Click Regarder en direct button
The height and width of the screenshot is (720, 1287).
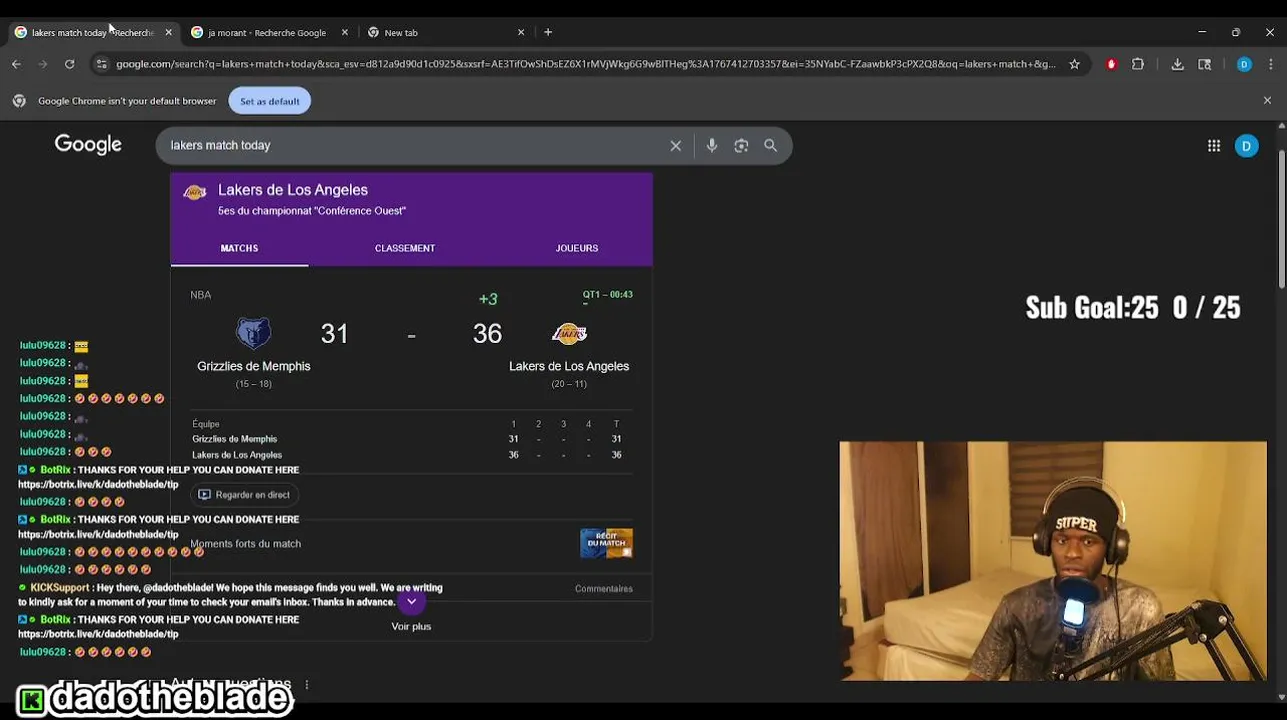(x=244, y=495)
